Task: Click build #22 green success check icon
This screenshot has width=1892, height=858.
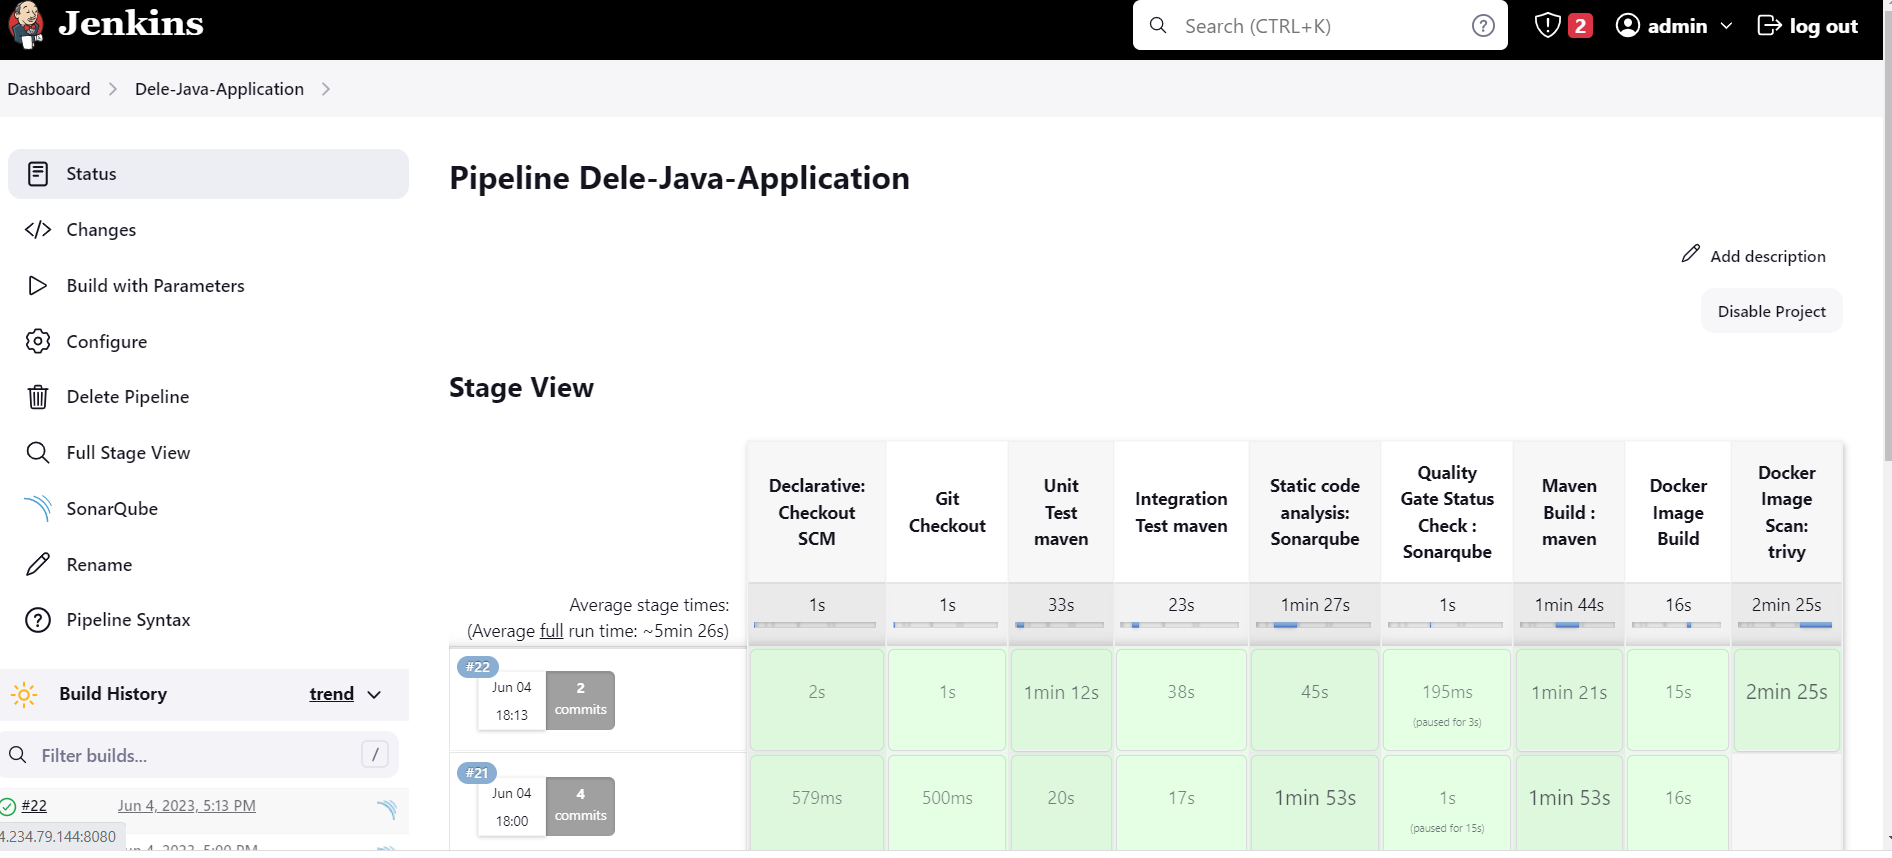Action: tap(8, 806)
